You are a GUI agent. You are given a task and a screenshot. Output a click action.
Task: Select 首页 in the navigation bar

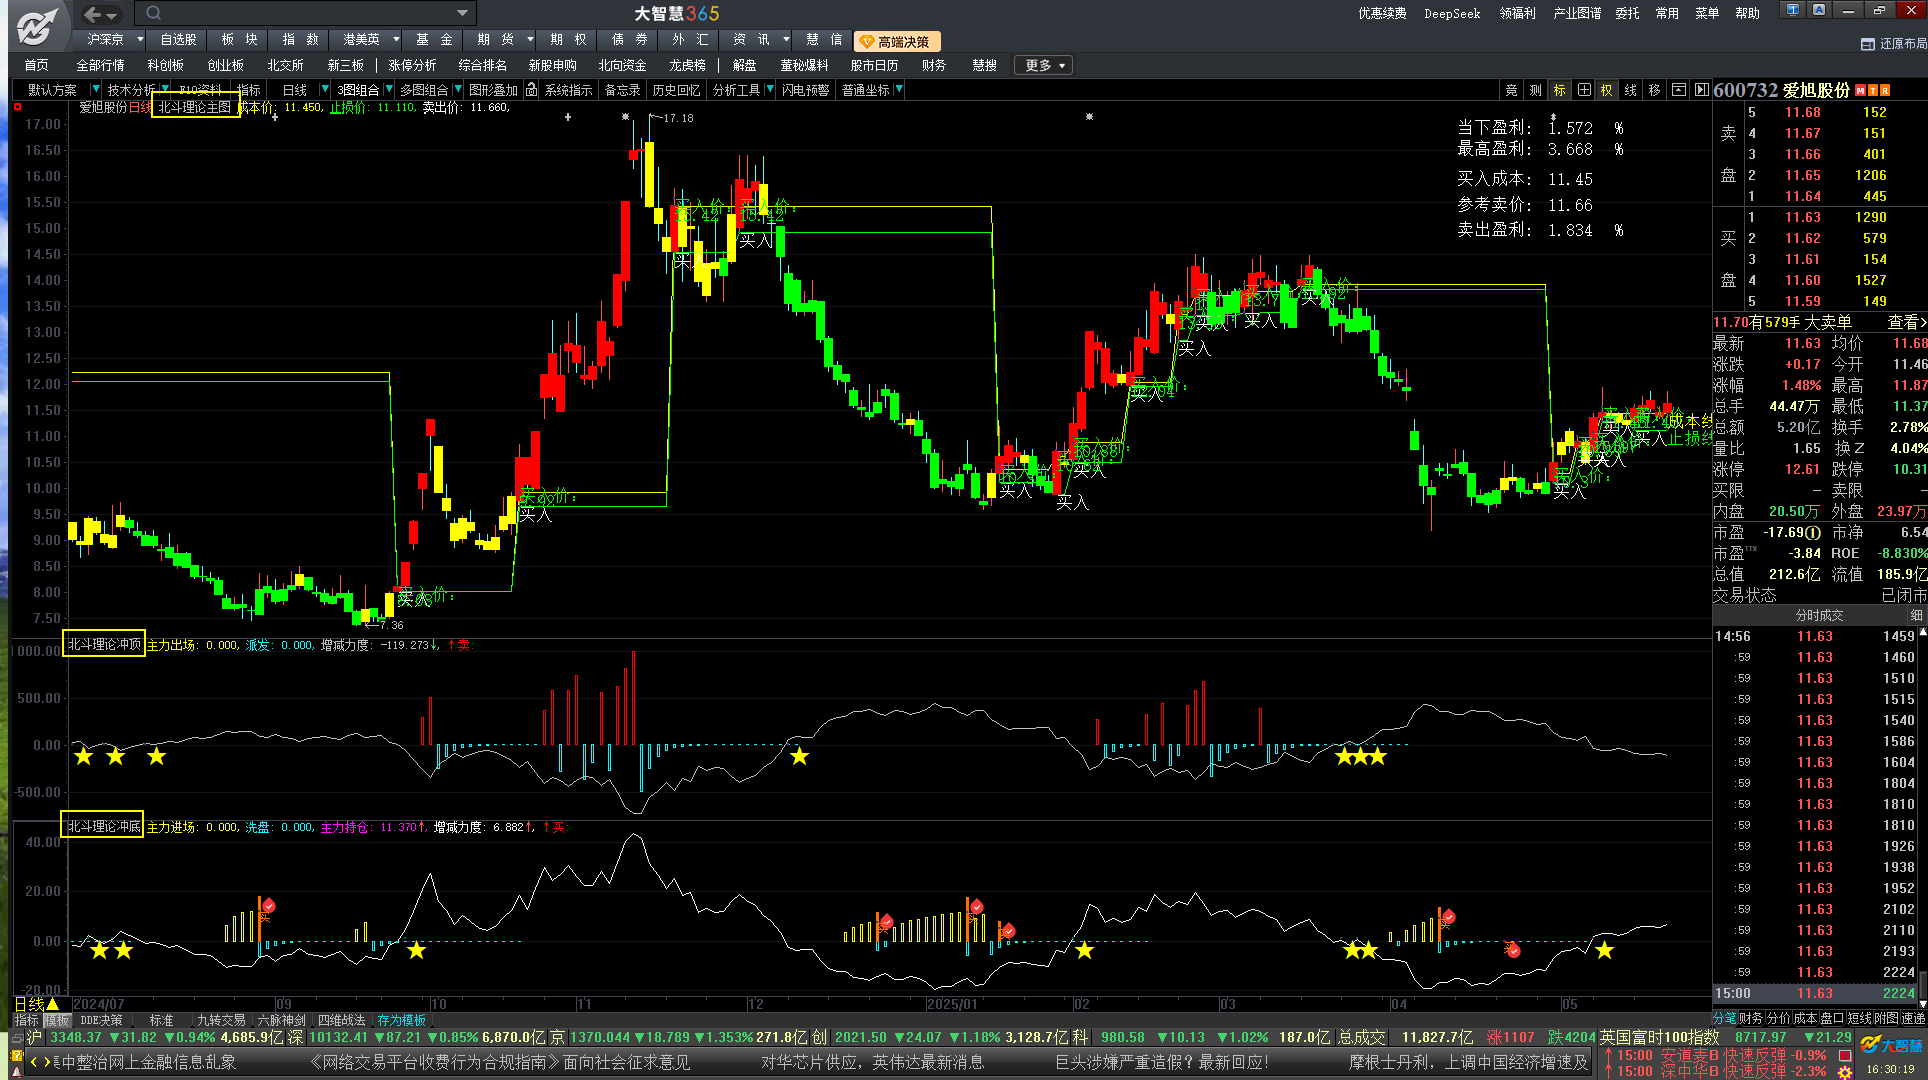click(36, 65)
